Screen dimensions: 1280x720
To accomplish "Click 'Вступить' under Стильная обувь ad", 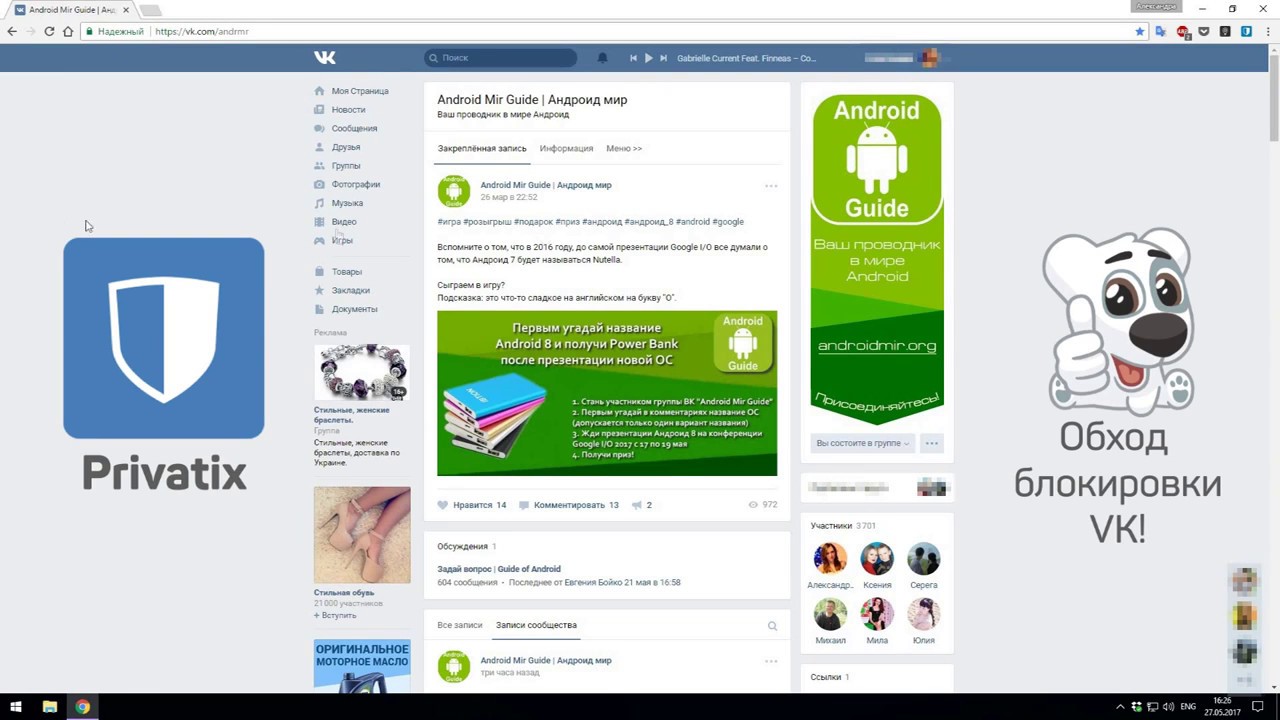I will pyautogui.click(x=335, y=616).
